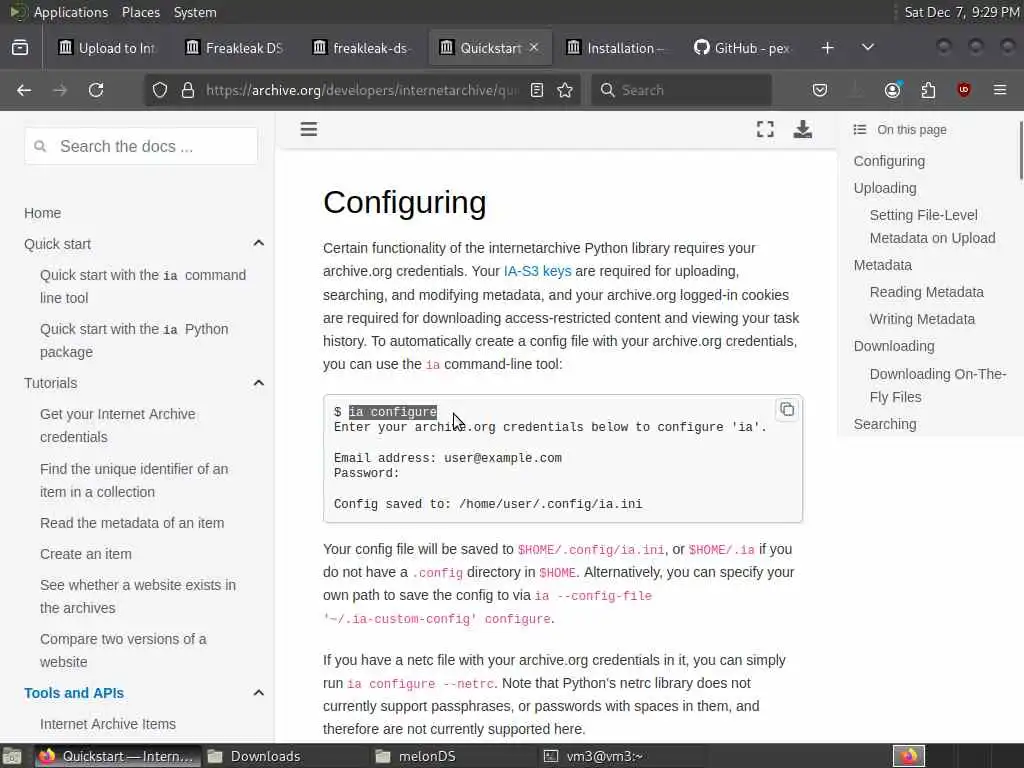Jump to Writing Metadata section
This screenshot has width=1024, height=768.
[x=922, y=319]
